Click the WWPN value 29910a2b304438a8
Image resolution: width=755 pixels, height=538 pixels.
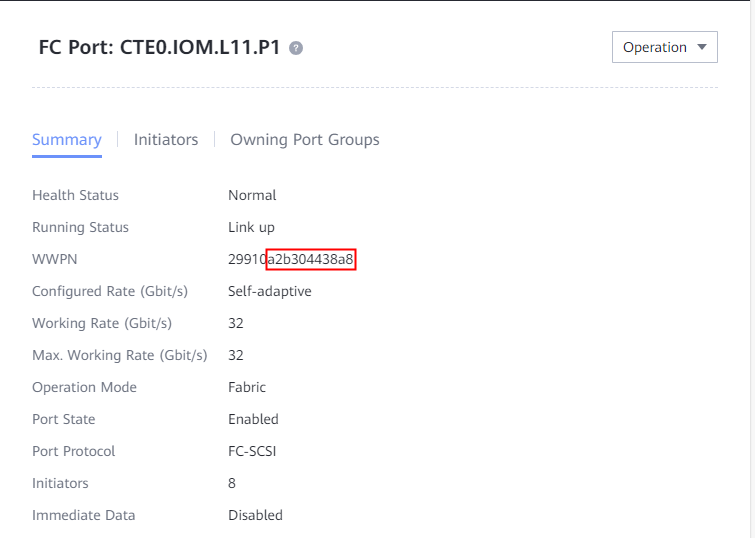coord(291,260)
